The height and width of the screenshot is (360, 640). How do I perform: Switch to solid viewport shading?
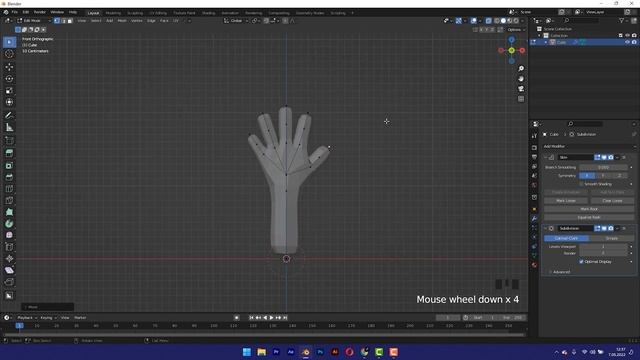503,20
